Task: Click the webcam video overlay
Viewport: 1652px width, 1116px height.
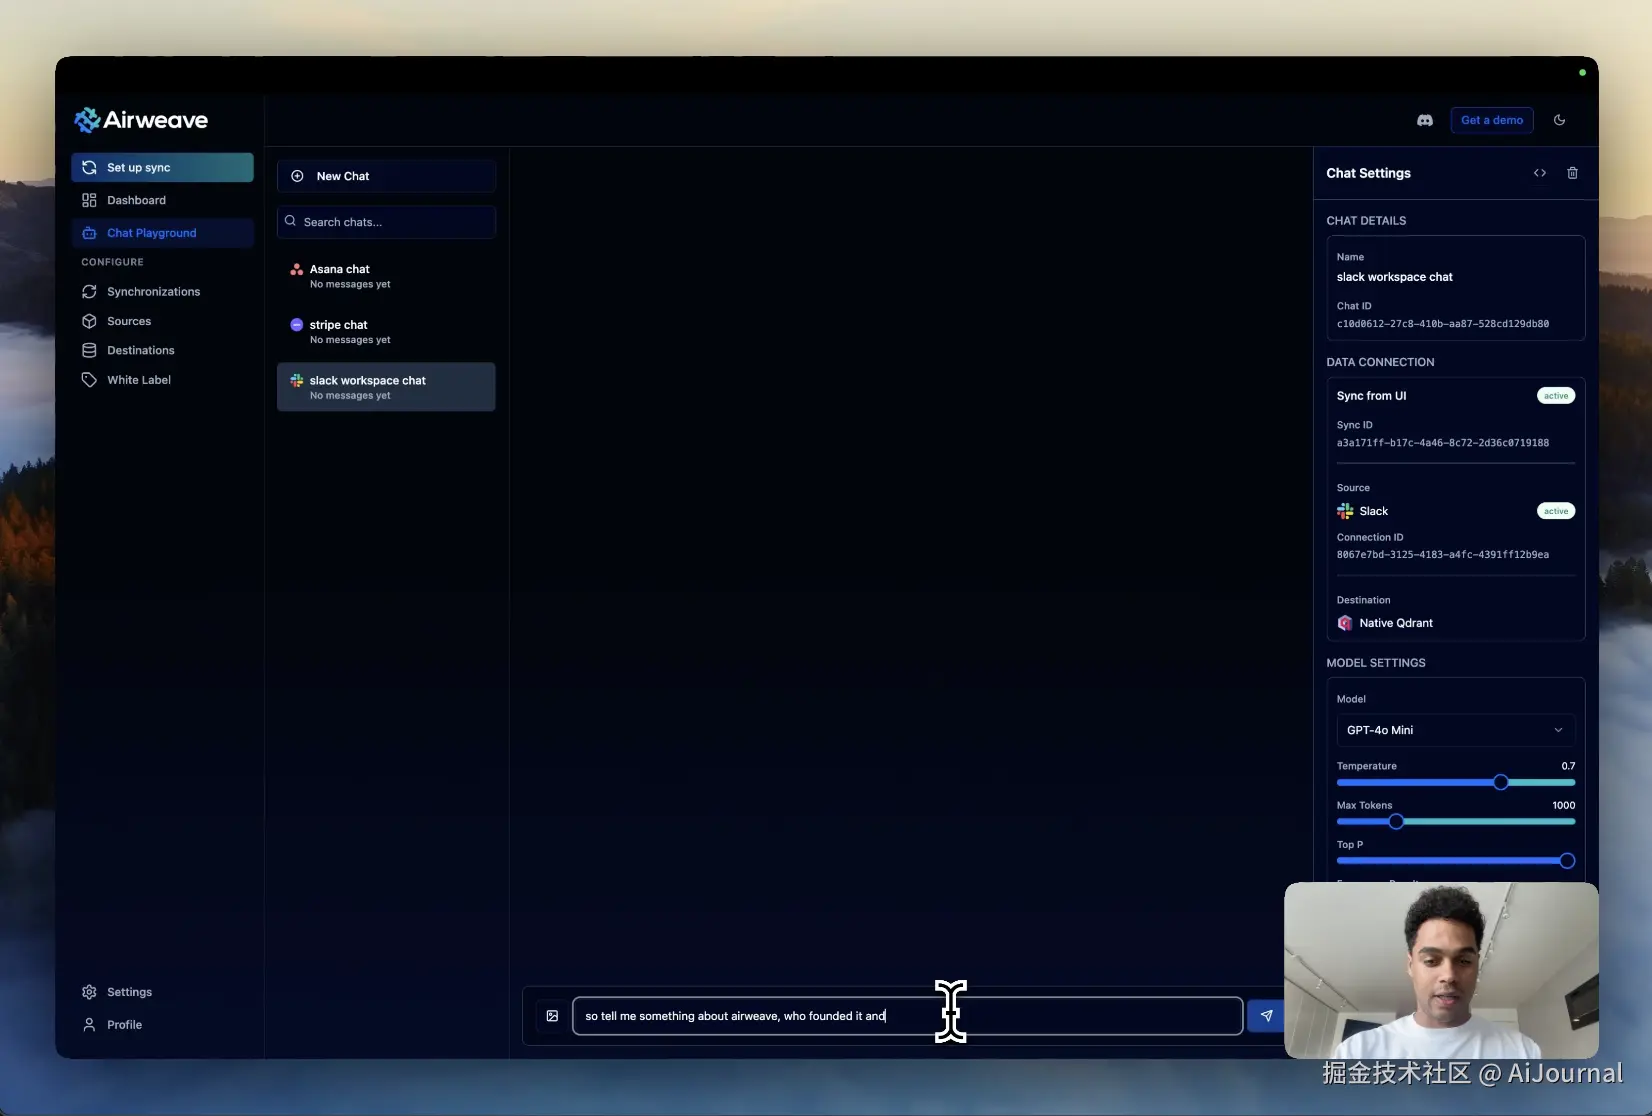Action: pyautogui.click(x=1441, y=970)
